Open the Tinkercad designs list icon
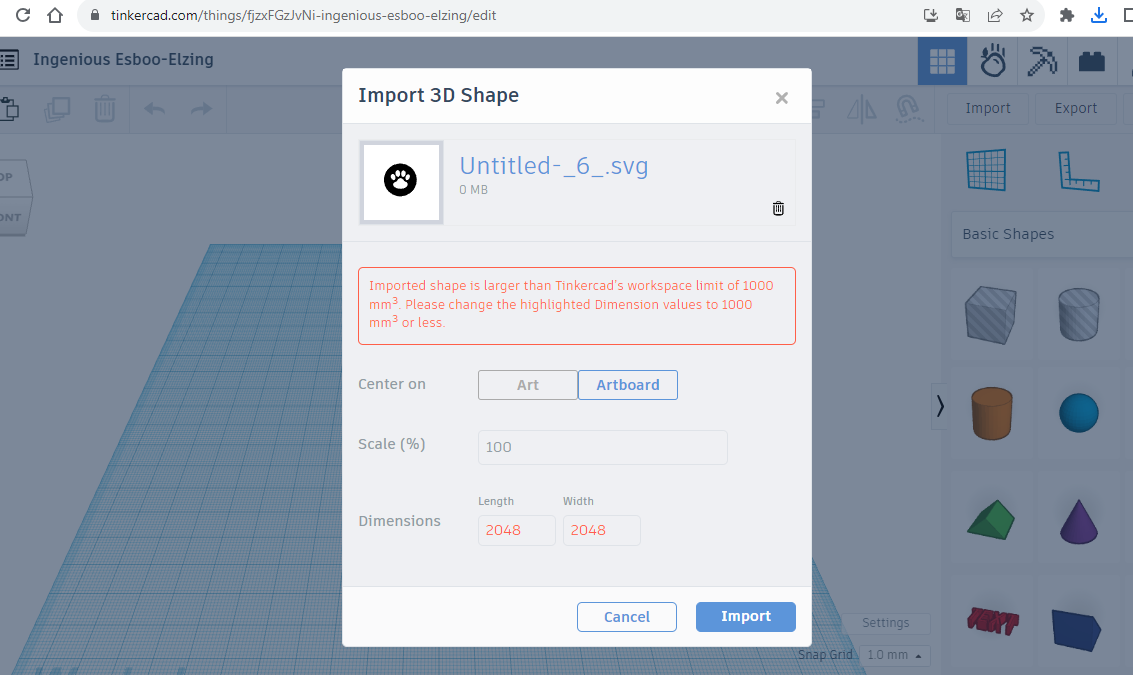Image resolution: width=1133 pixels, height=675 pixels. coord(9,59)
